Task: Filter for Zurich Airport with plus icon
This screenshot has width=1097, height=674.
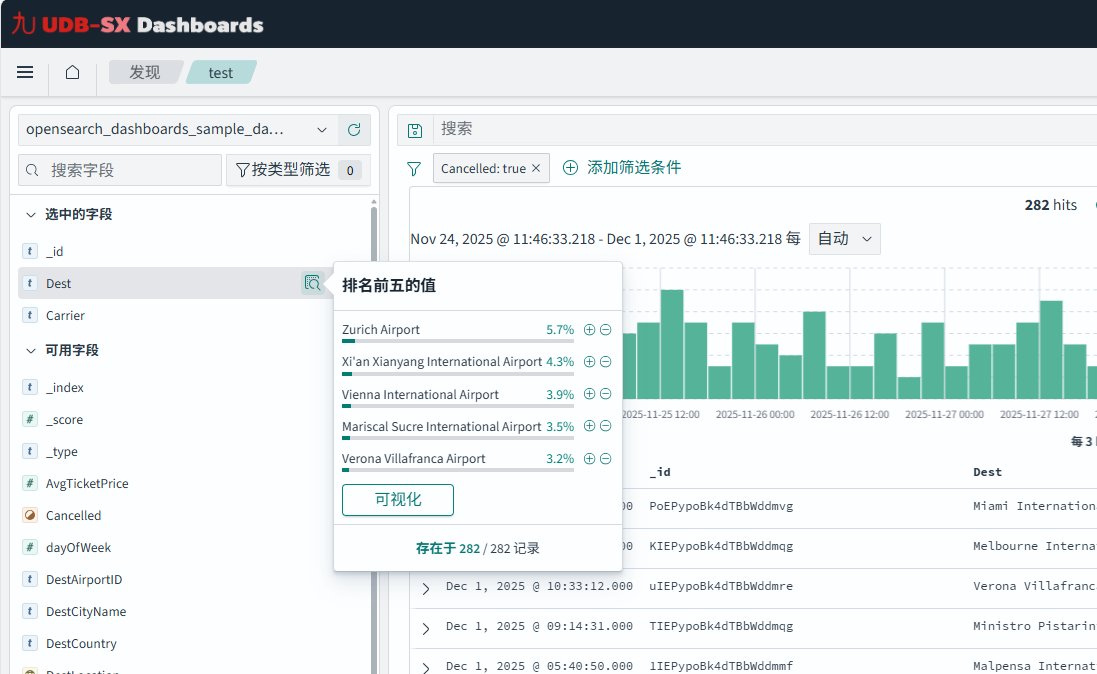Action: tap(589, 330)
